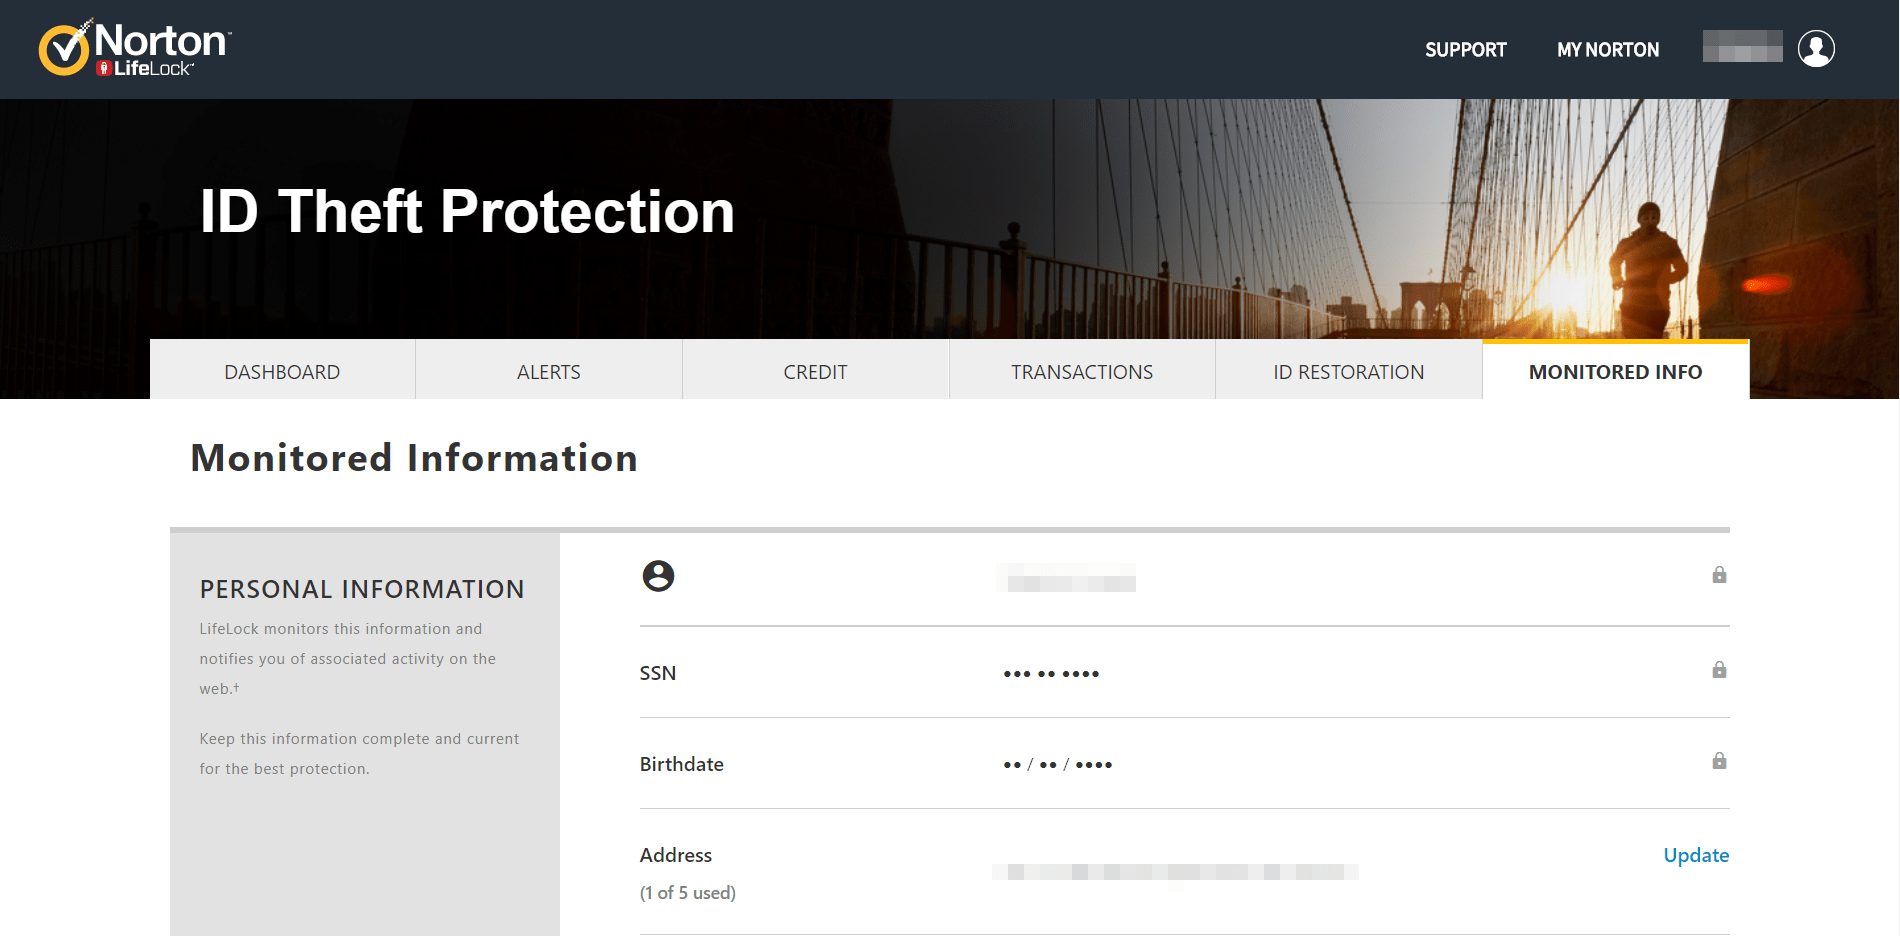Click the 'PERSONAL INFORMATION' heading
This screenshot has height=936, width=1900.
click(362, 589)
